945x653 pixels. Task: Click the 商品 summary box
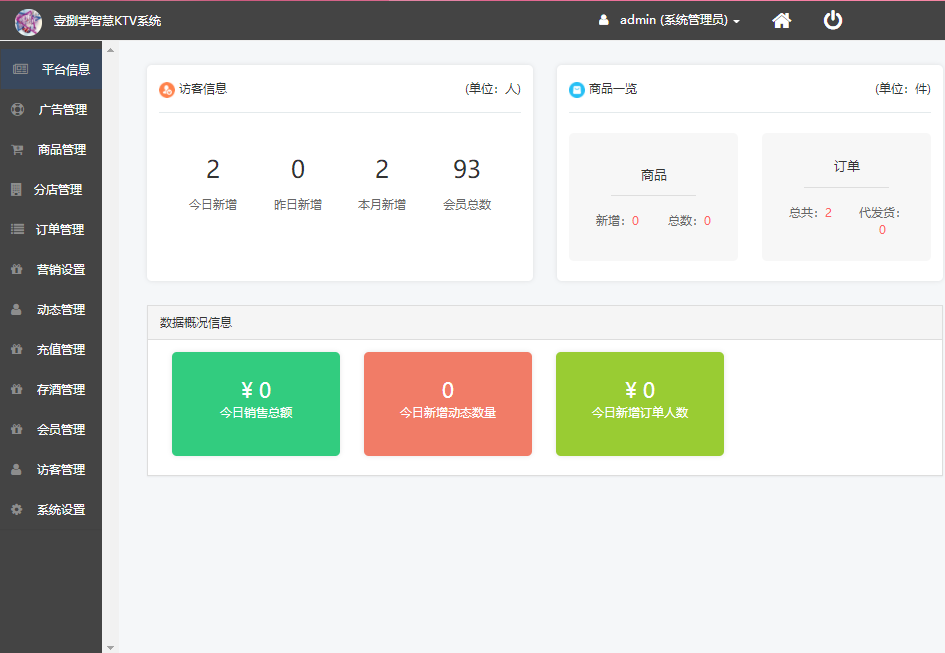pyautogui.click(x=653, y=197)
